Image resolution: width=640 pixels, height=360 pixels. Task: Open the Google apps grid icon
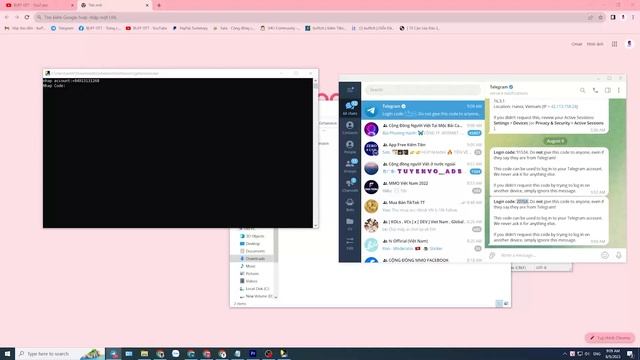click(x=614, y=44)
